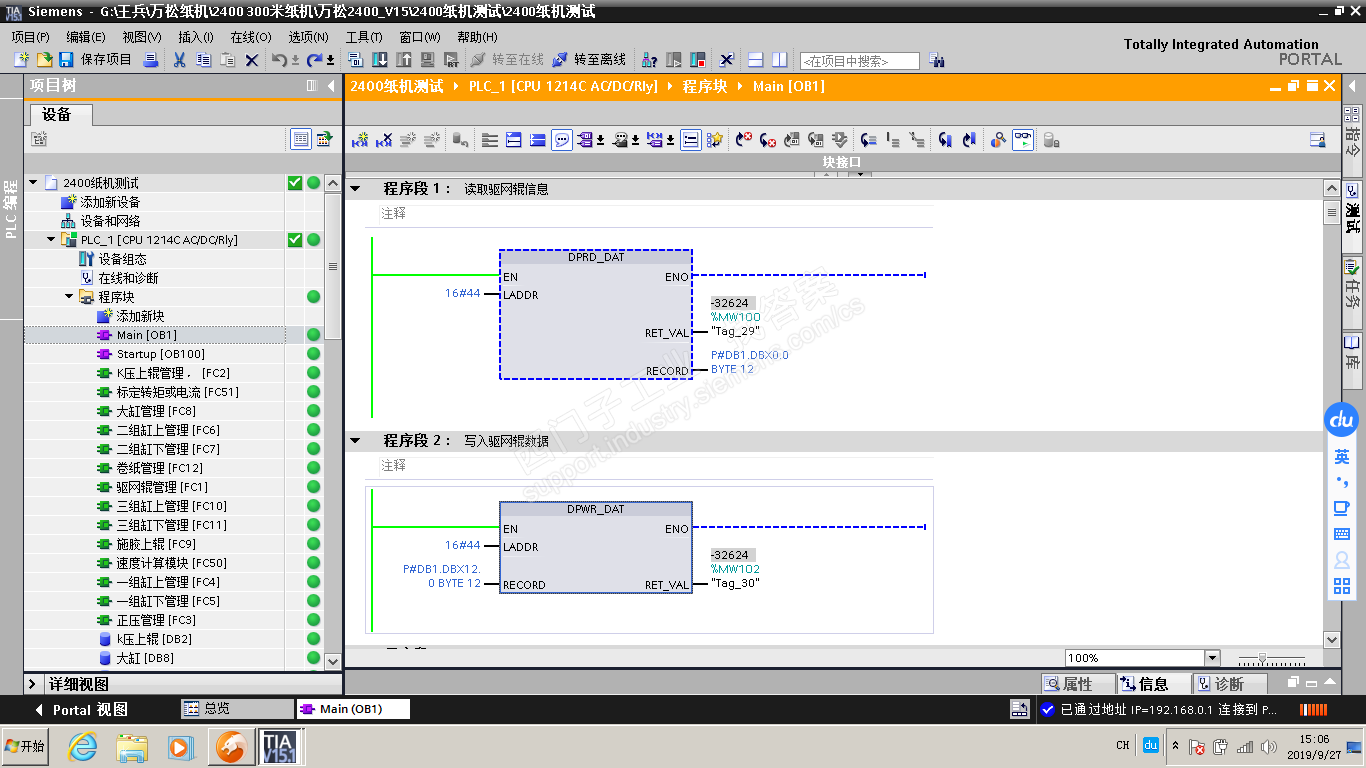Toggle the monitoring glasses button on/off
The width and height of the screenshot is (1366, 768).
tap(1023, 141)
